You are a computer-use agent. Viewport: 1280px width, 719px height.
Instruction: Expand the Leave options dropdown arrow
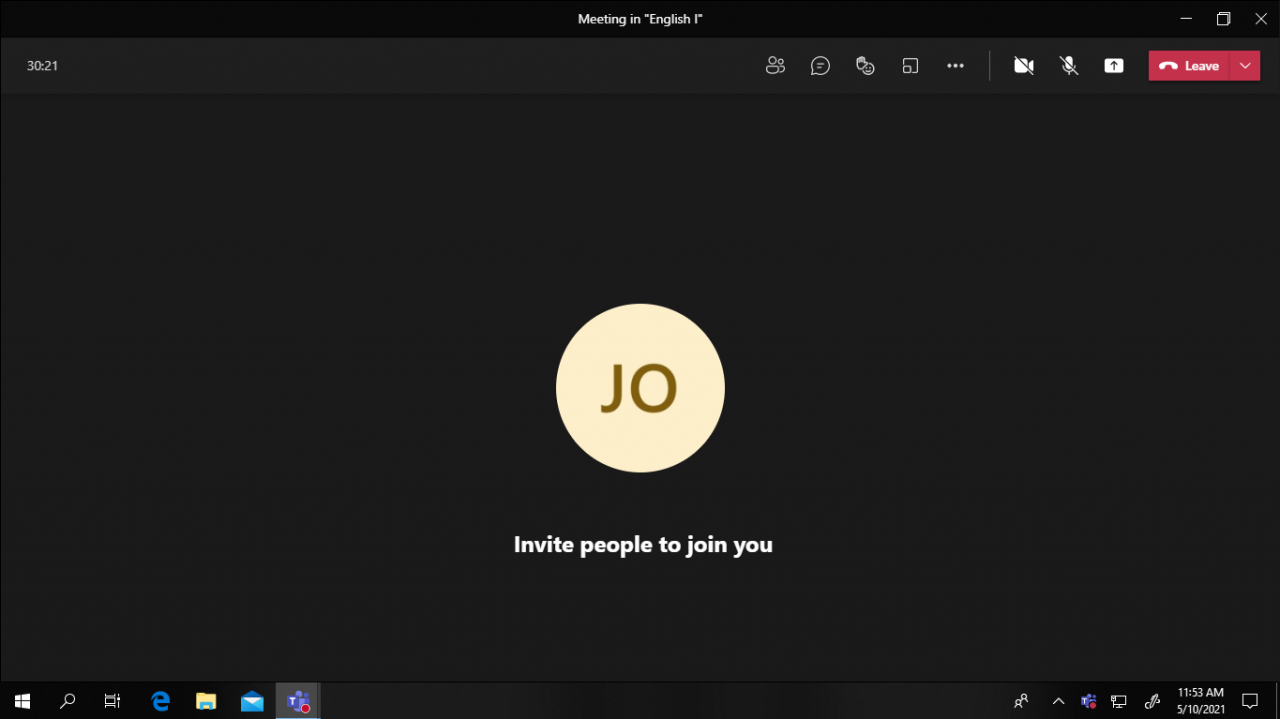tap(1245, 66)
